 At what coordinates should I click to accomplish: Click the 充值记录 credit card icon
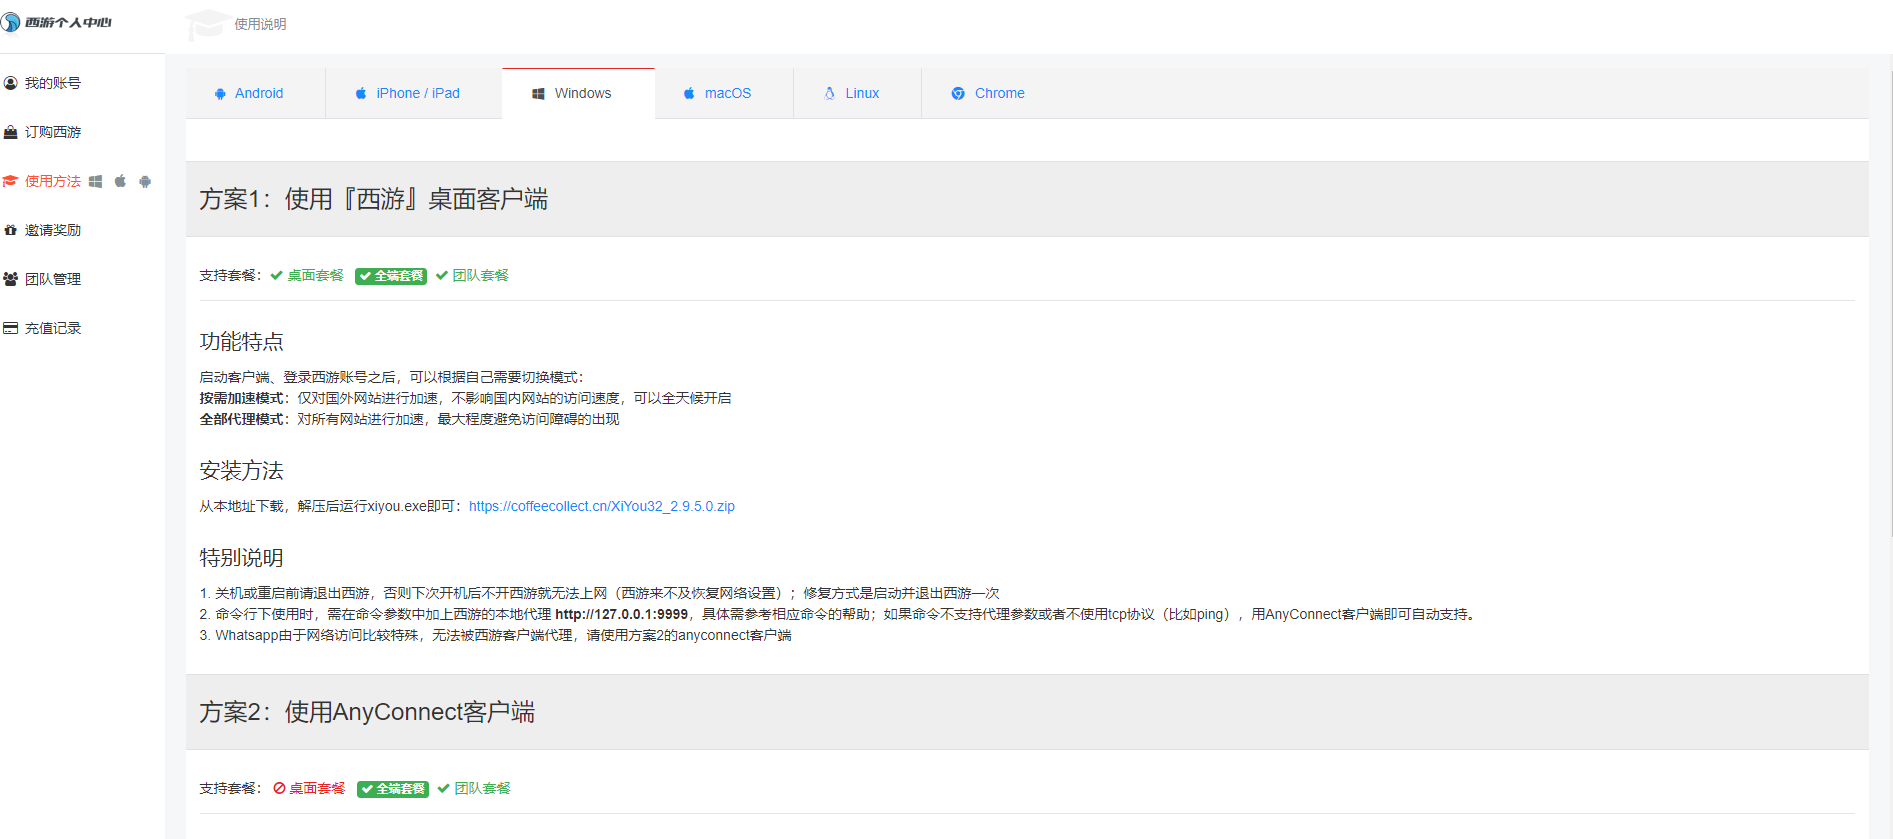[10, 328]
